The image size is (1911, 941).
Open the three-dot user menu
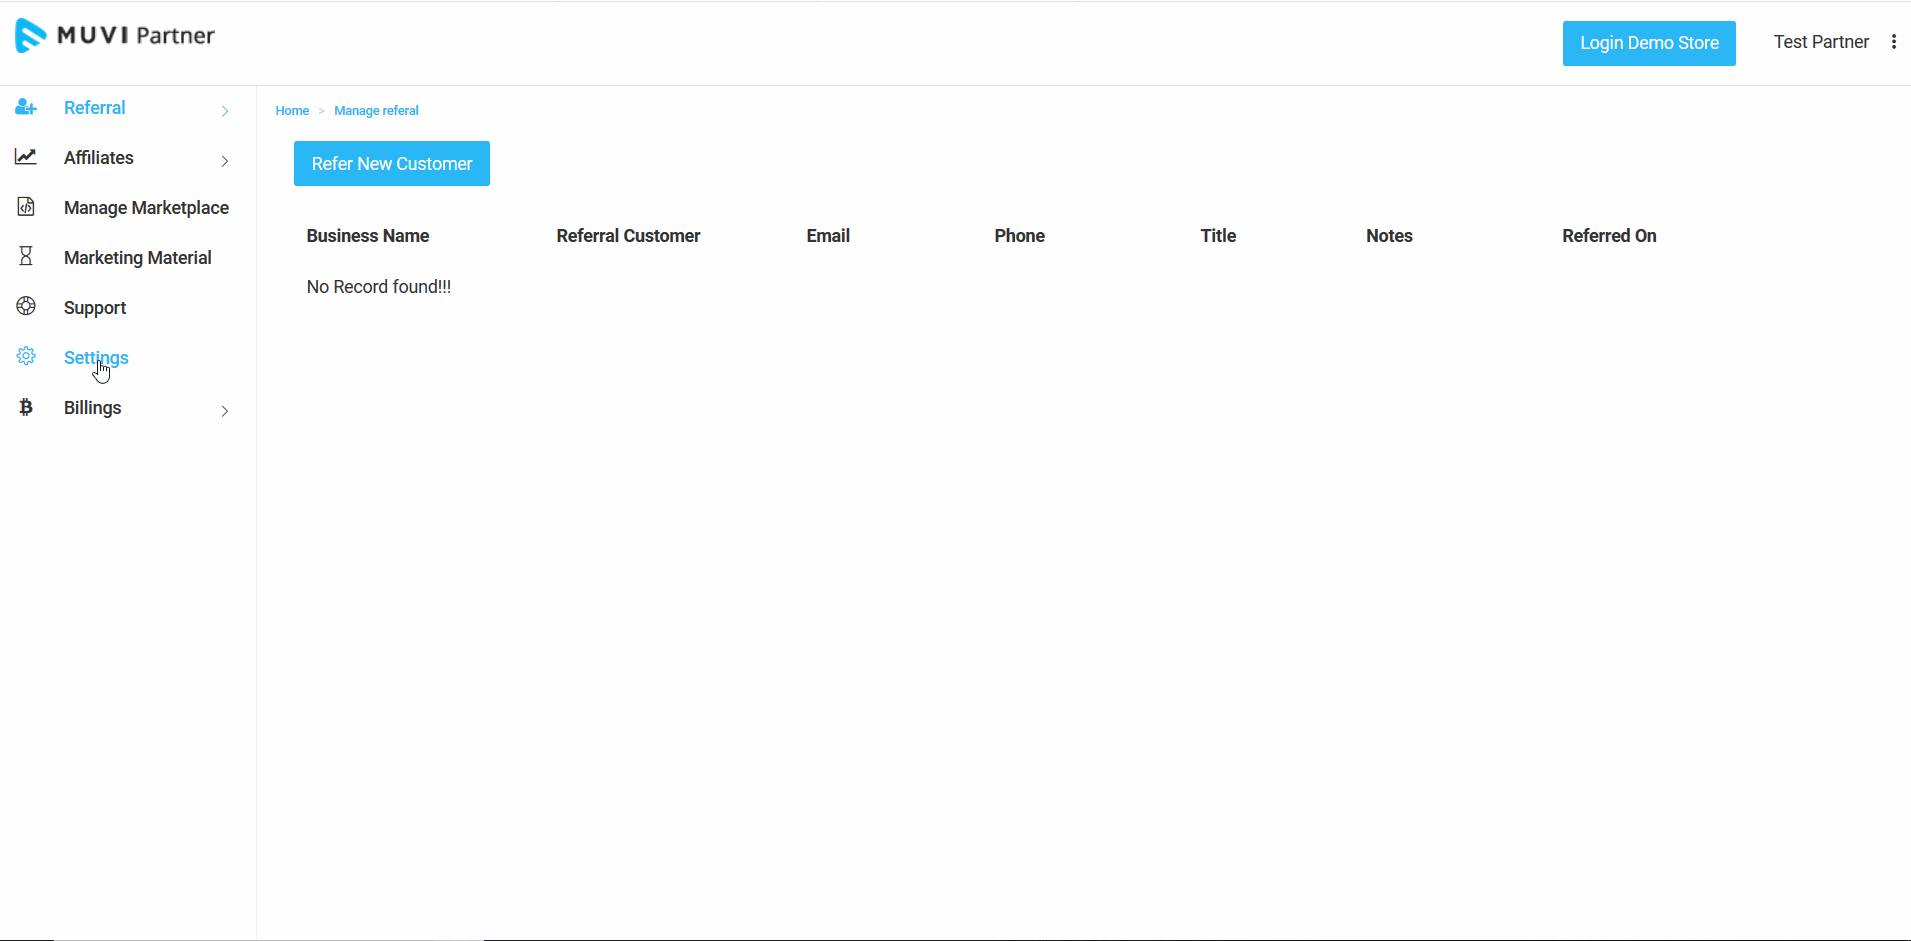click(x=1893, y=42)
